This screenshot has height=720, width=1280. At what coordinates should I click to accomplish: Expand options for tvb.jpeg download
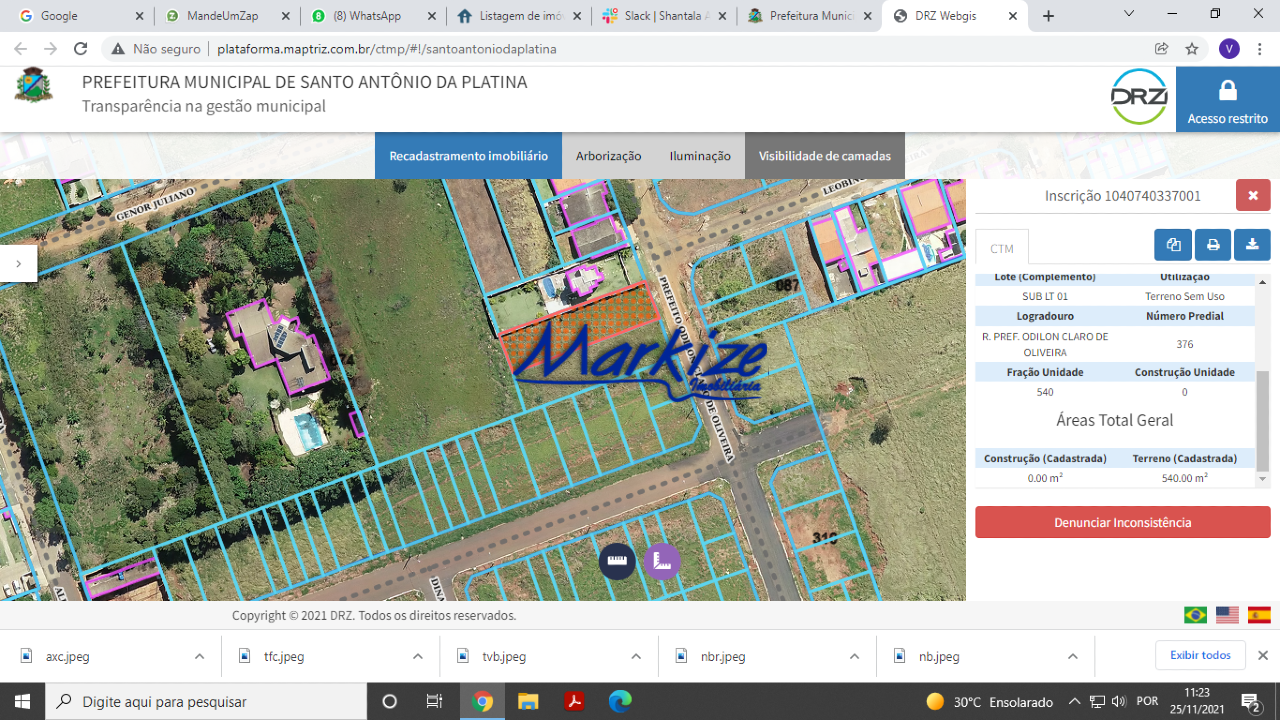point(636,656)
